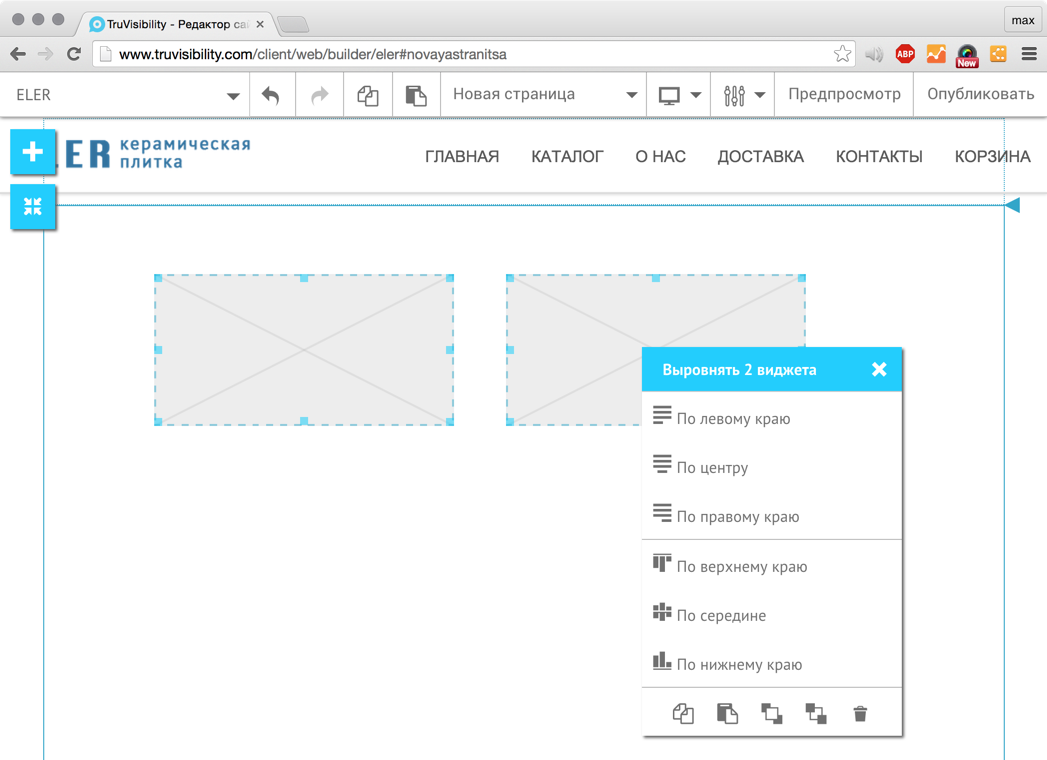Click bring-to-front icon in align panel
The height and width of the screenshot is (760, 1047).
click(772, 714)
